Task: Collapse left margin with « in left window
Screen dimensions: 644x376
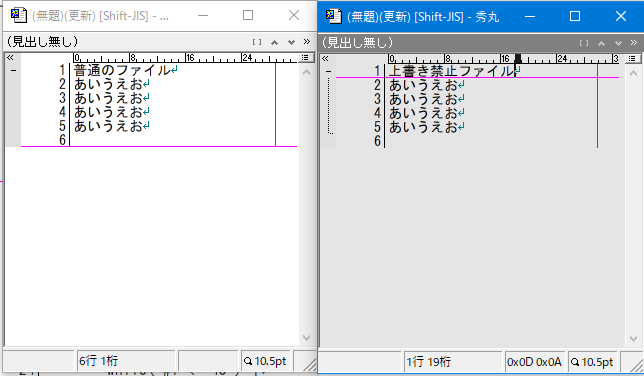Action: 10,58
